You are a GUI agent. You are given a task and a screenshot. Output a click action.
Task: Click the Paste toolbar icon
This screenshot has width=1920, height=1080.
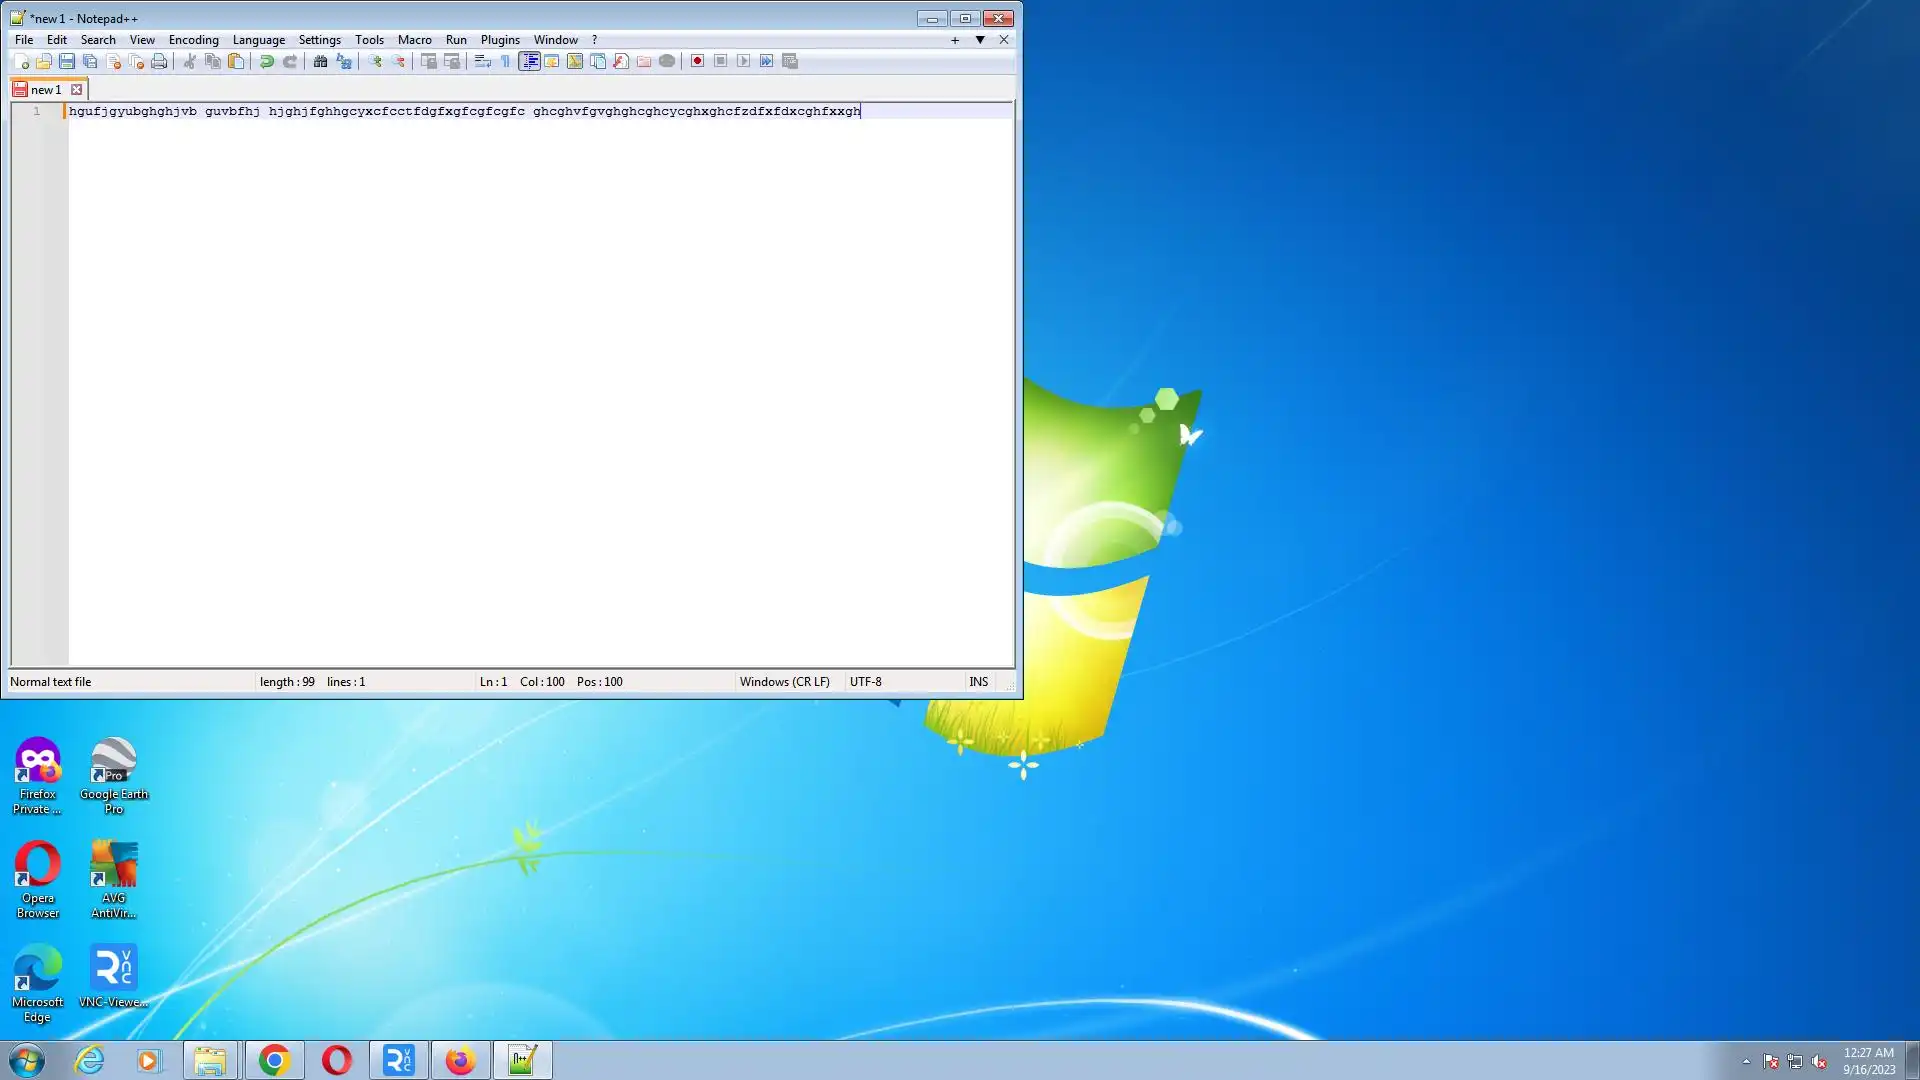[x=236, y=61]
